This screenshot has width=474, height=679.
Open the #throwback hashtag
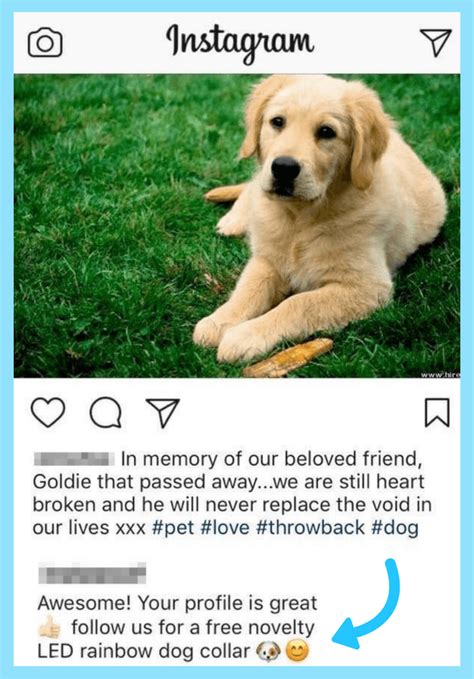[310, 528]
